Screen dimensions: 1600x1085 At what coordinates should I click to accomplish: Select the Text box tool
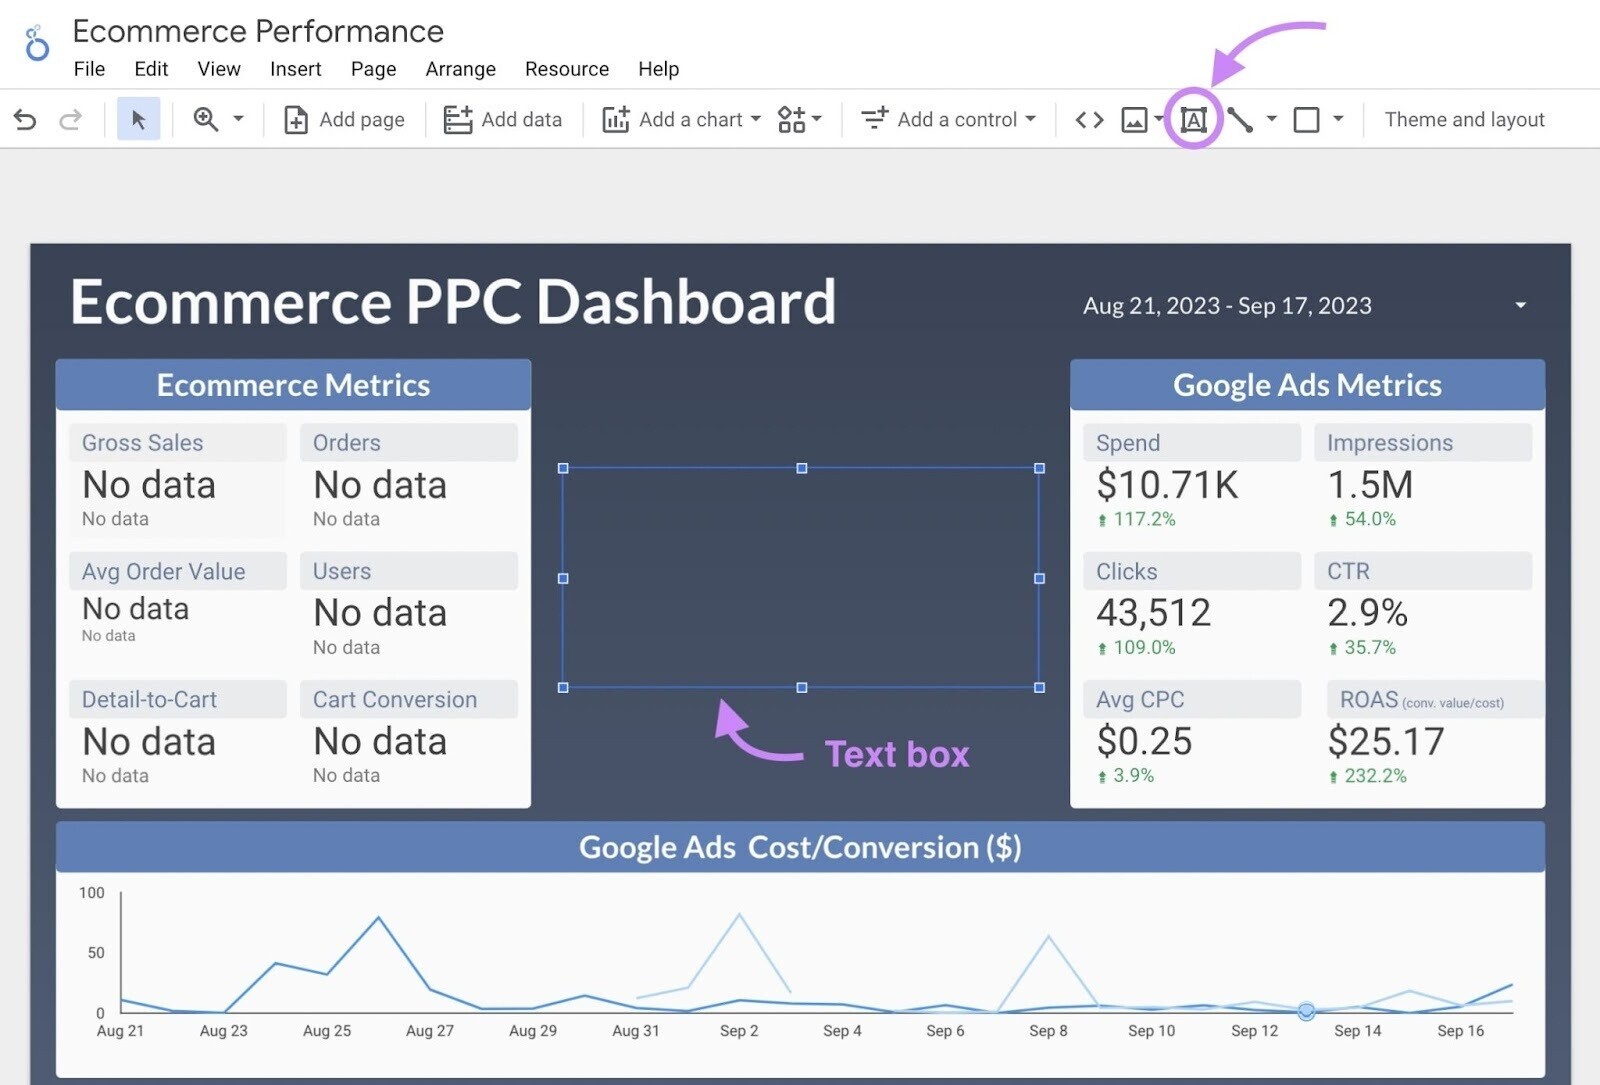[x=1193, y=120]
